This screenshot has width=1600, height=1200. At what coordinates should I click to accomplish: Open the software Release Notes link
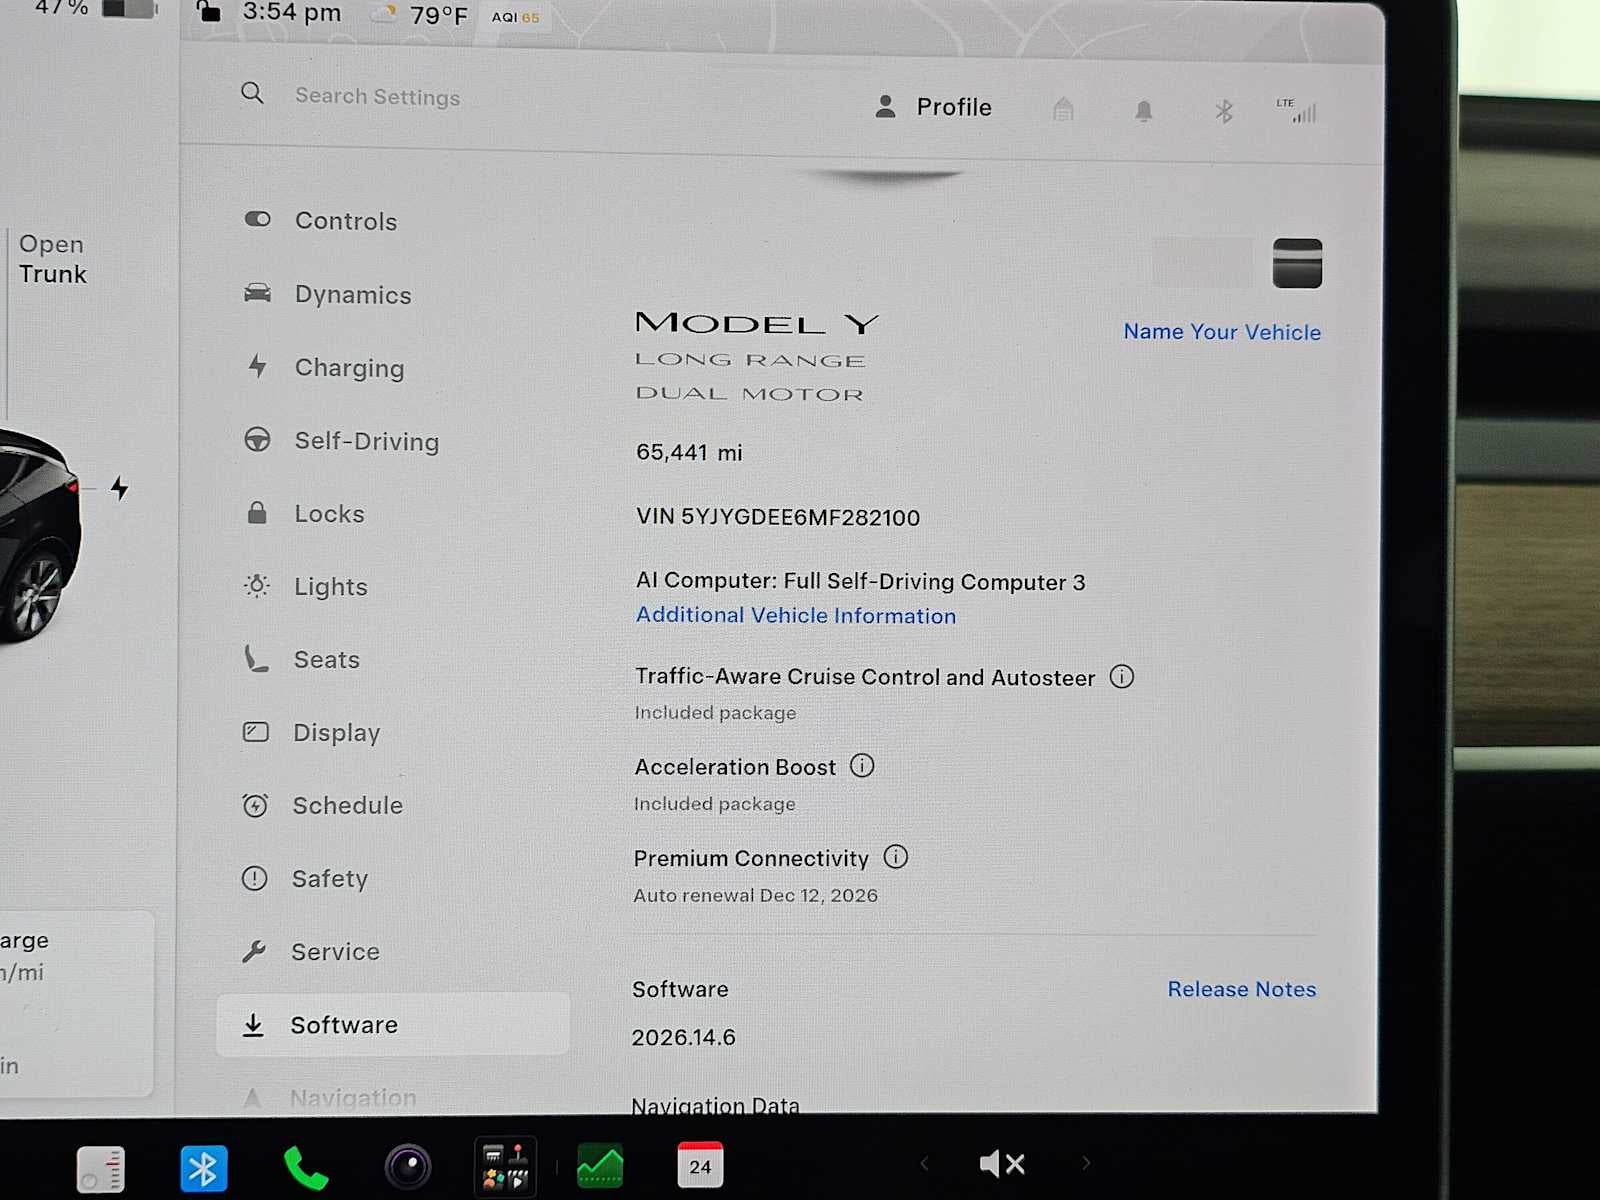pos(1242,989)
